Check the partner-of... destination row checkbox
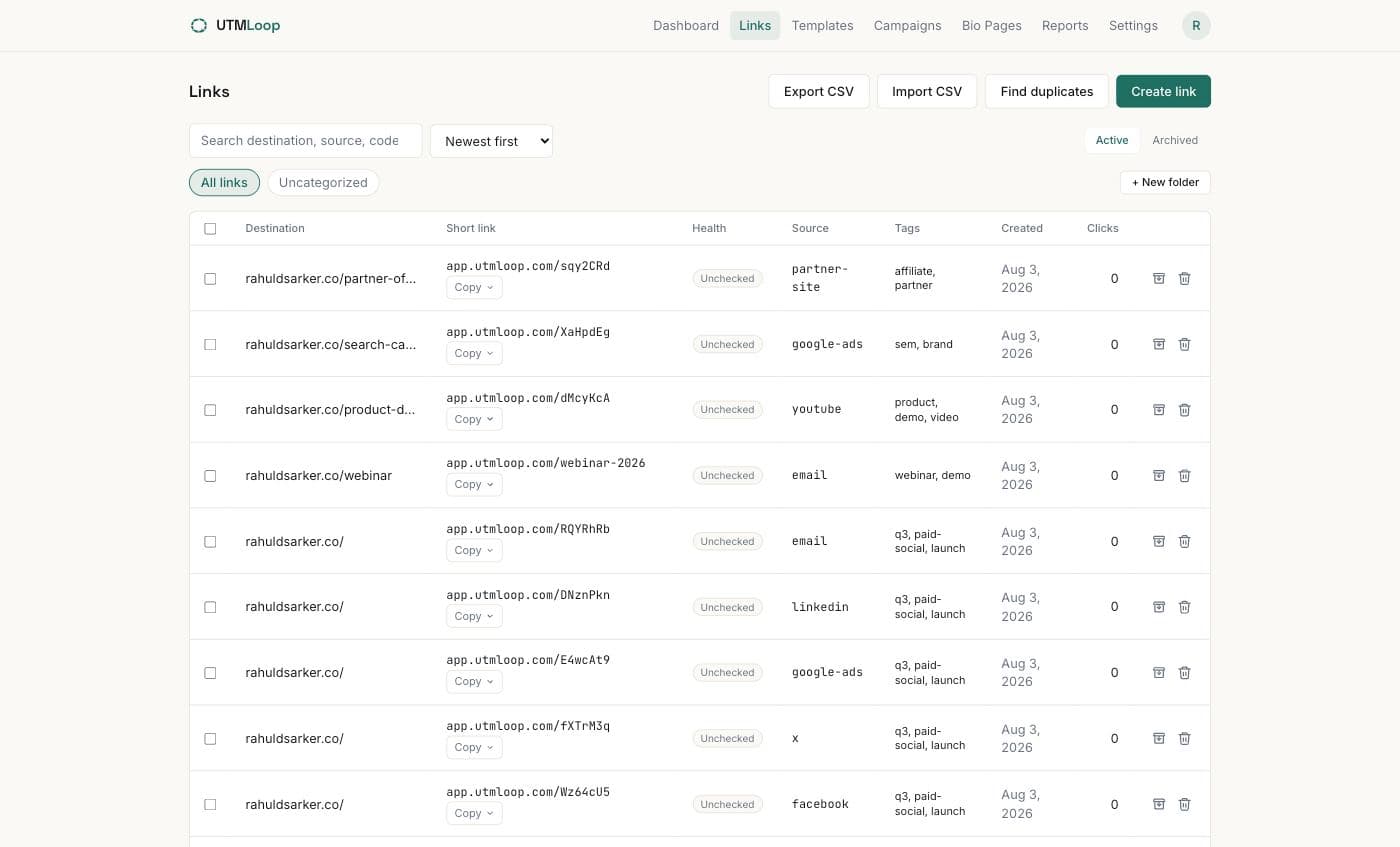Image resolution: width=1400 pixels, height=847 pixels. click(210, 278)
